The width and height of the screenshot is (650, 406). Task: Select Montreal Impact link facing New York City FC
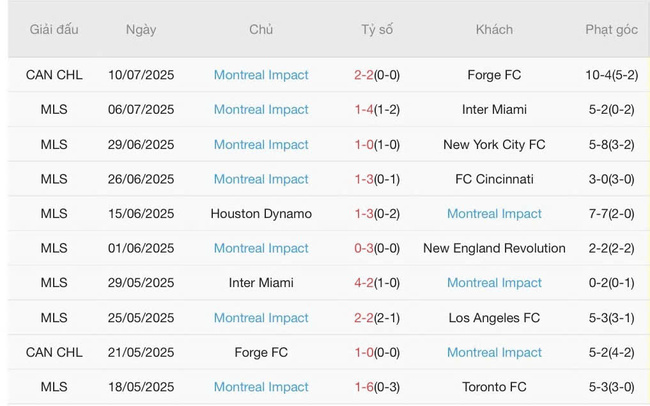click(x=261, y=145)
